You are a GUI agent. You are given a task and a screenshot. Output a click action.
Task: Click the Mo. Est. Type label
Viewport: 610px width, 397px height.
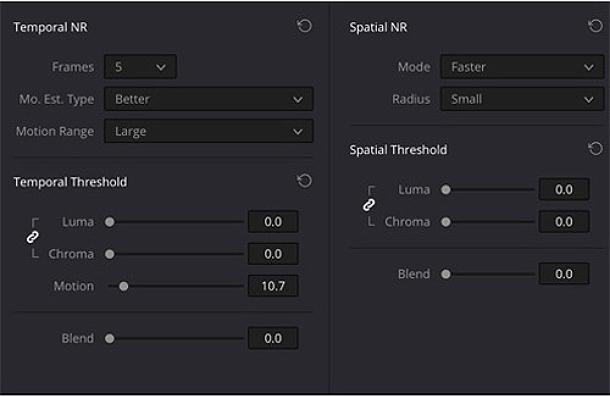coord(56,99)
